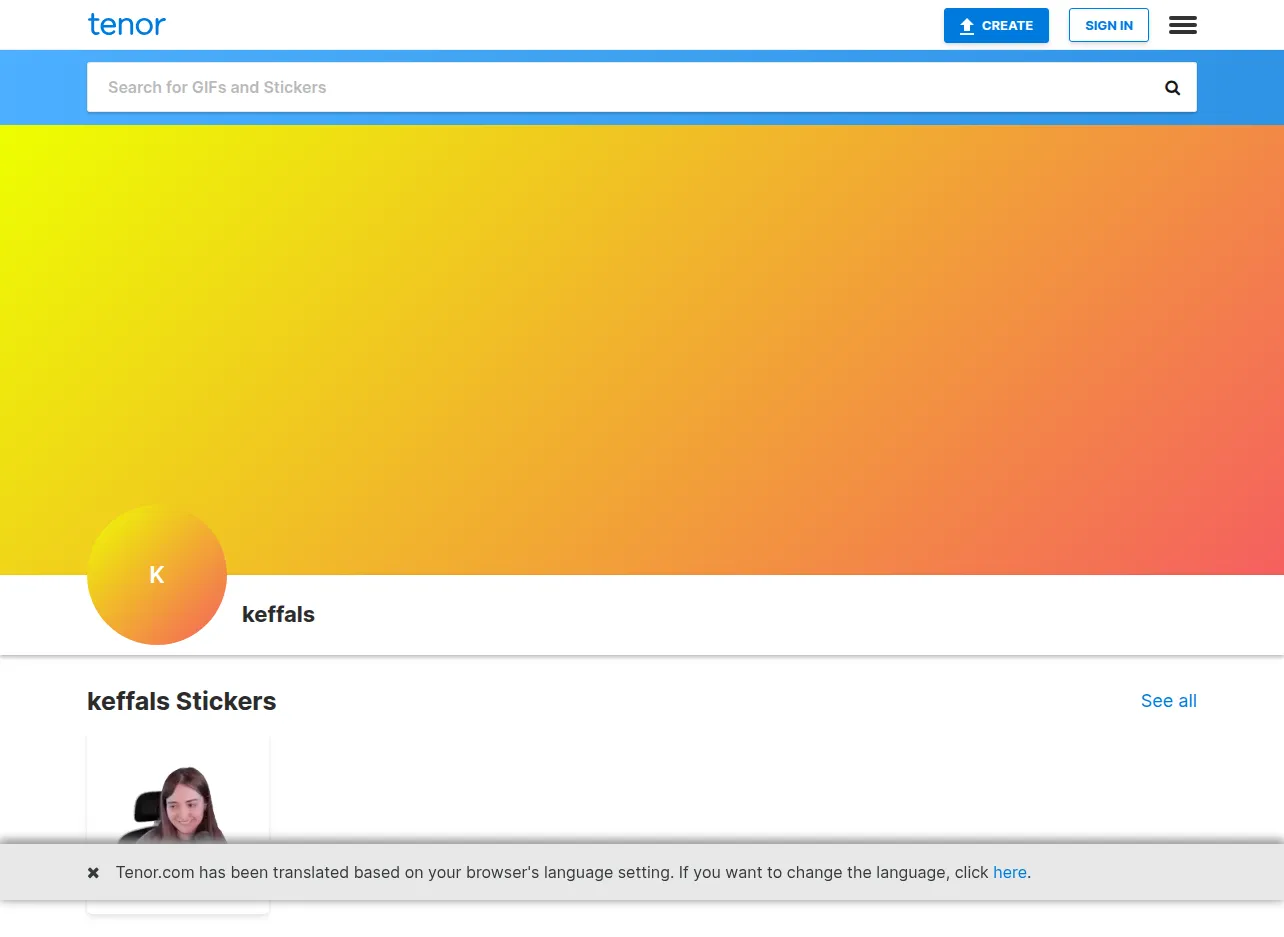Follow the 'here' language link
Viewport: 1284px width, 937px height.
click(x=1010, y=873)
